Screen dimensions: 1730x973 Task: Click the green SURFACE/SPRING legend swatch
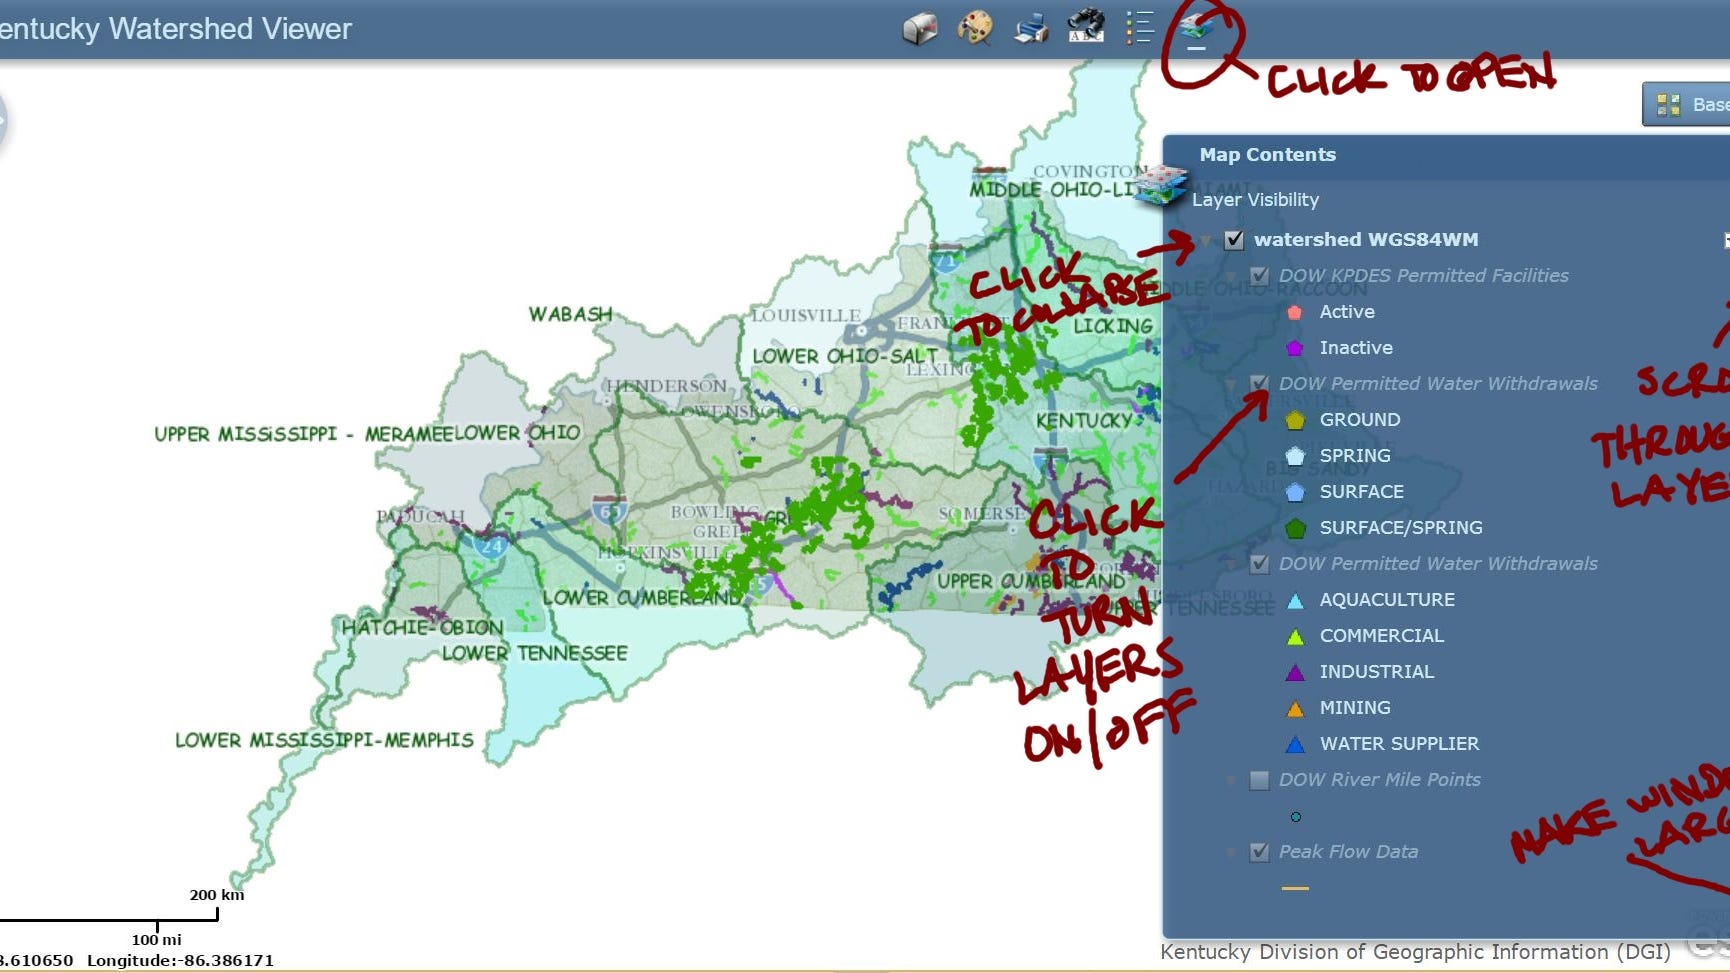[1295, 528]
